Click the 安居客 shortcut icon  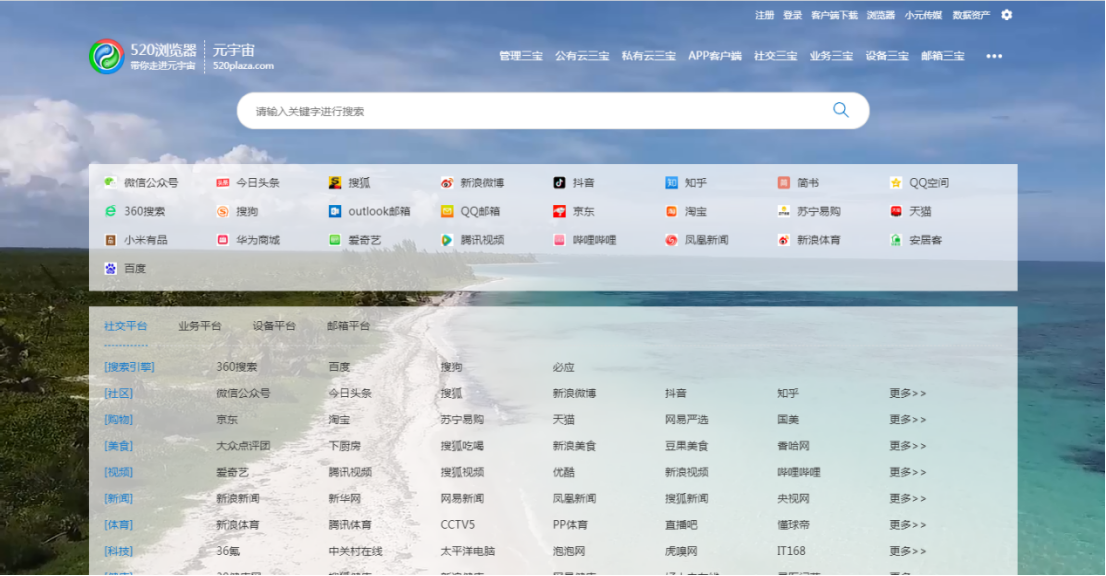point(896,240)
